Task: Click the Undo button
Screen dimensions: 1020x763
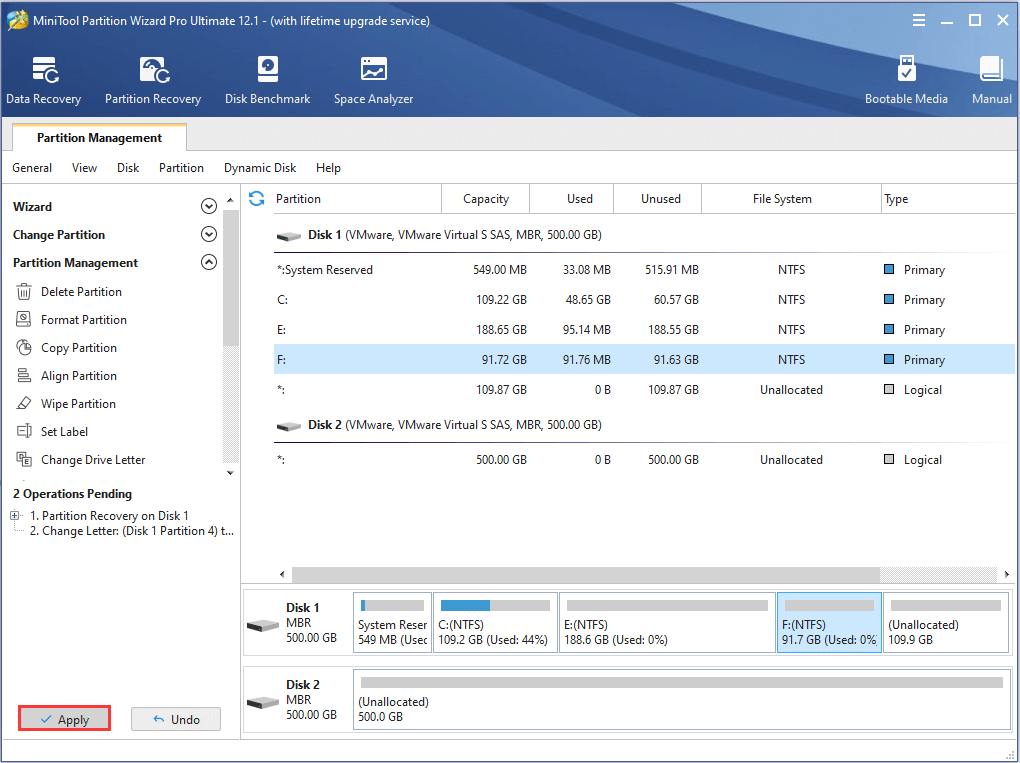Action: (x=176, y=719)
